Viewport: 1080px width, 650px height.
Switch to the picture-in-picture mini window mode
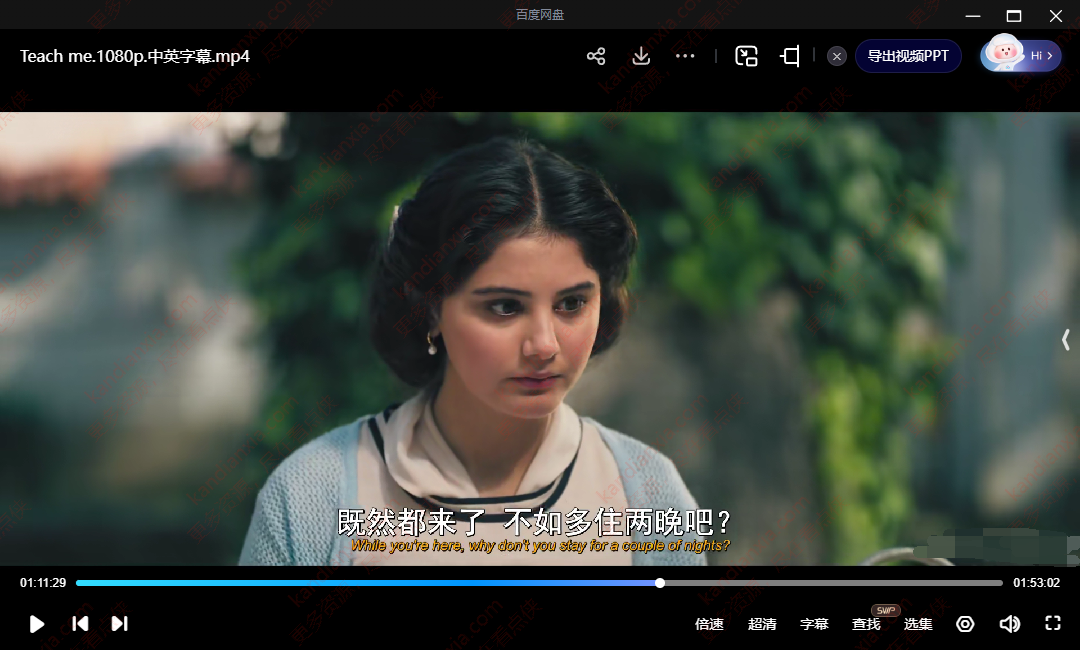746,56
